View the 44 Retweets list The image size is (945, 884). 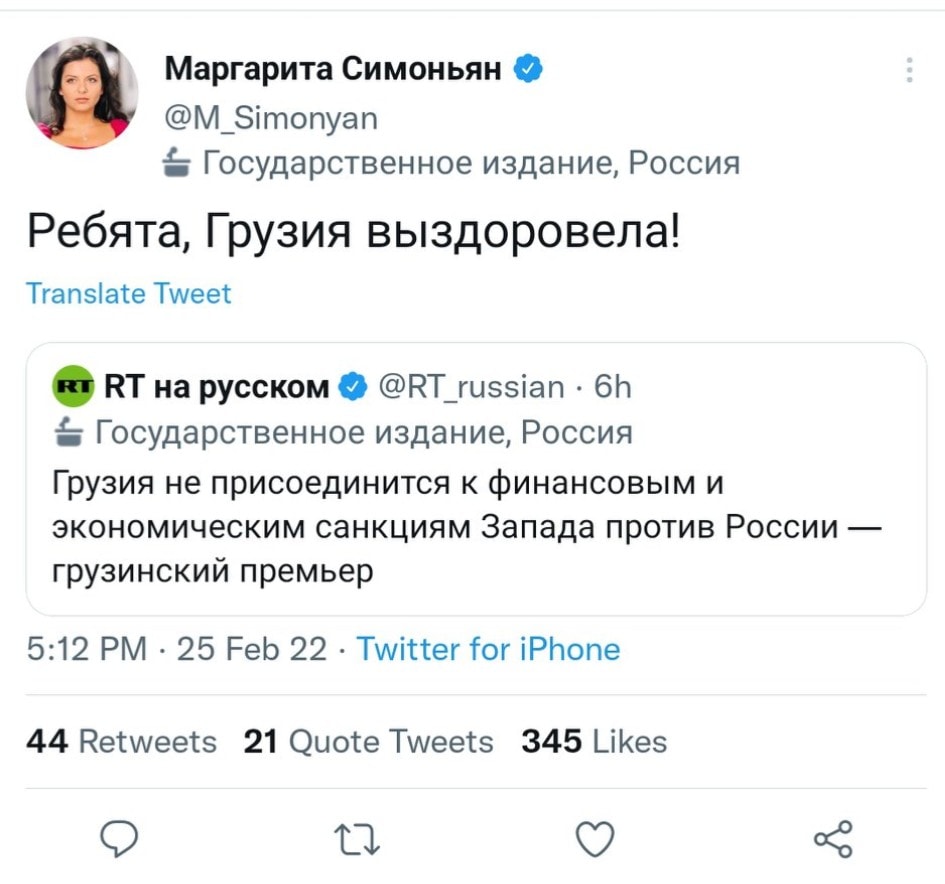coord(121,741)
